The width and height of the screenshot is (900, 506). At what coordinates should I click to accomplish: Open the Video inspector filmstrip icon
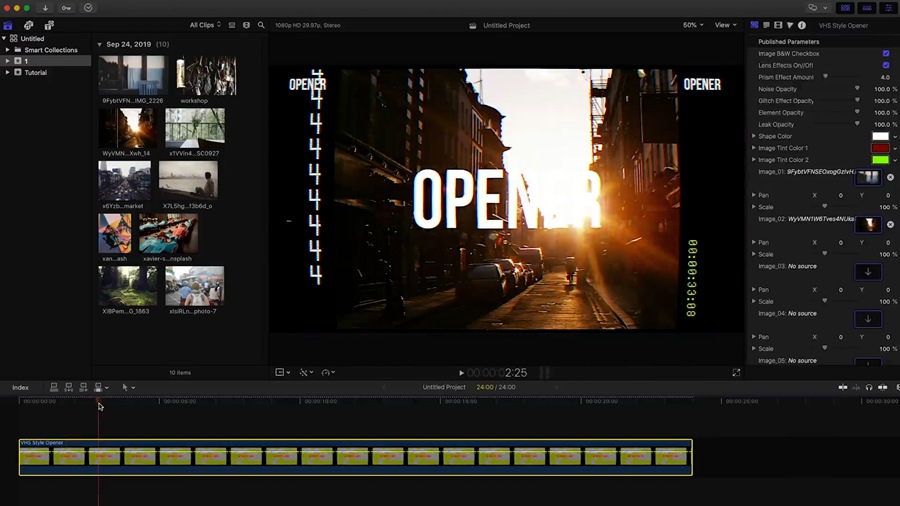tap(778, 25)
